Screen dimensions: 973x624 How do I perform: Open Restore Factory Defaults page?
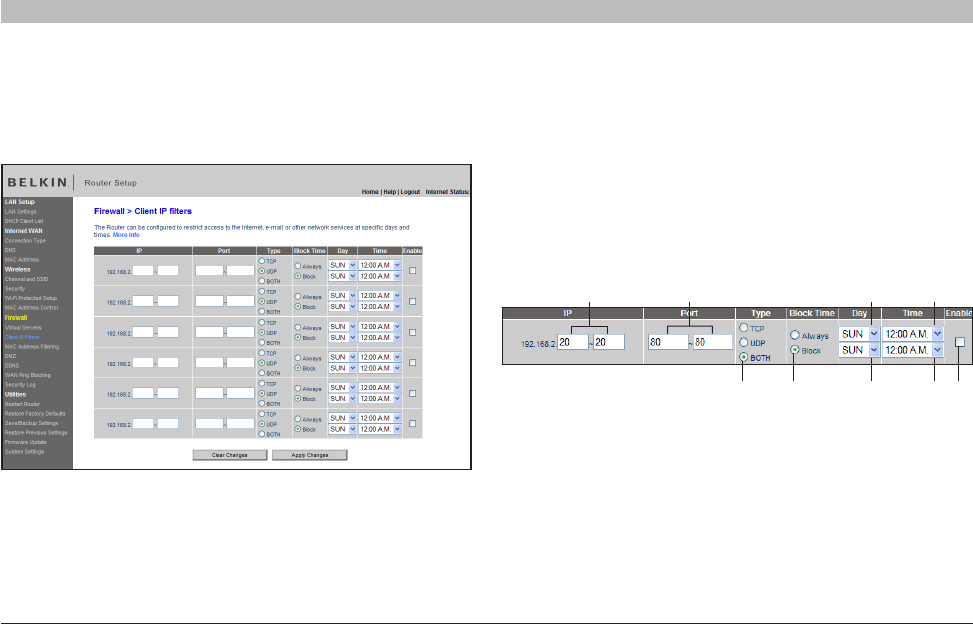tap(35, 414)
